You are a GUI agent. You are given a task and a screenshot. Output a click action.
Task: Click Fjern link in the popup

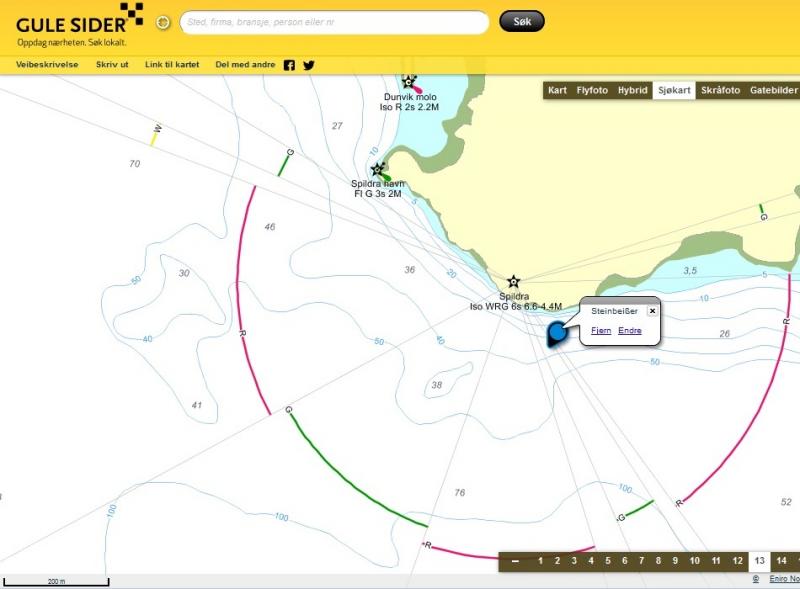[601, 331]
